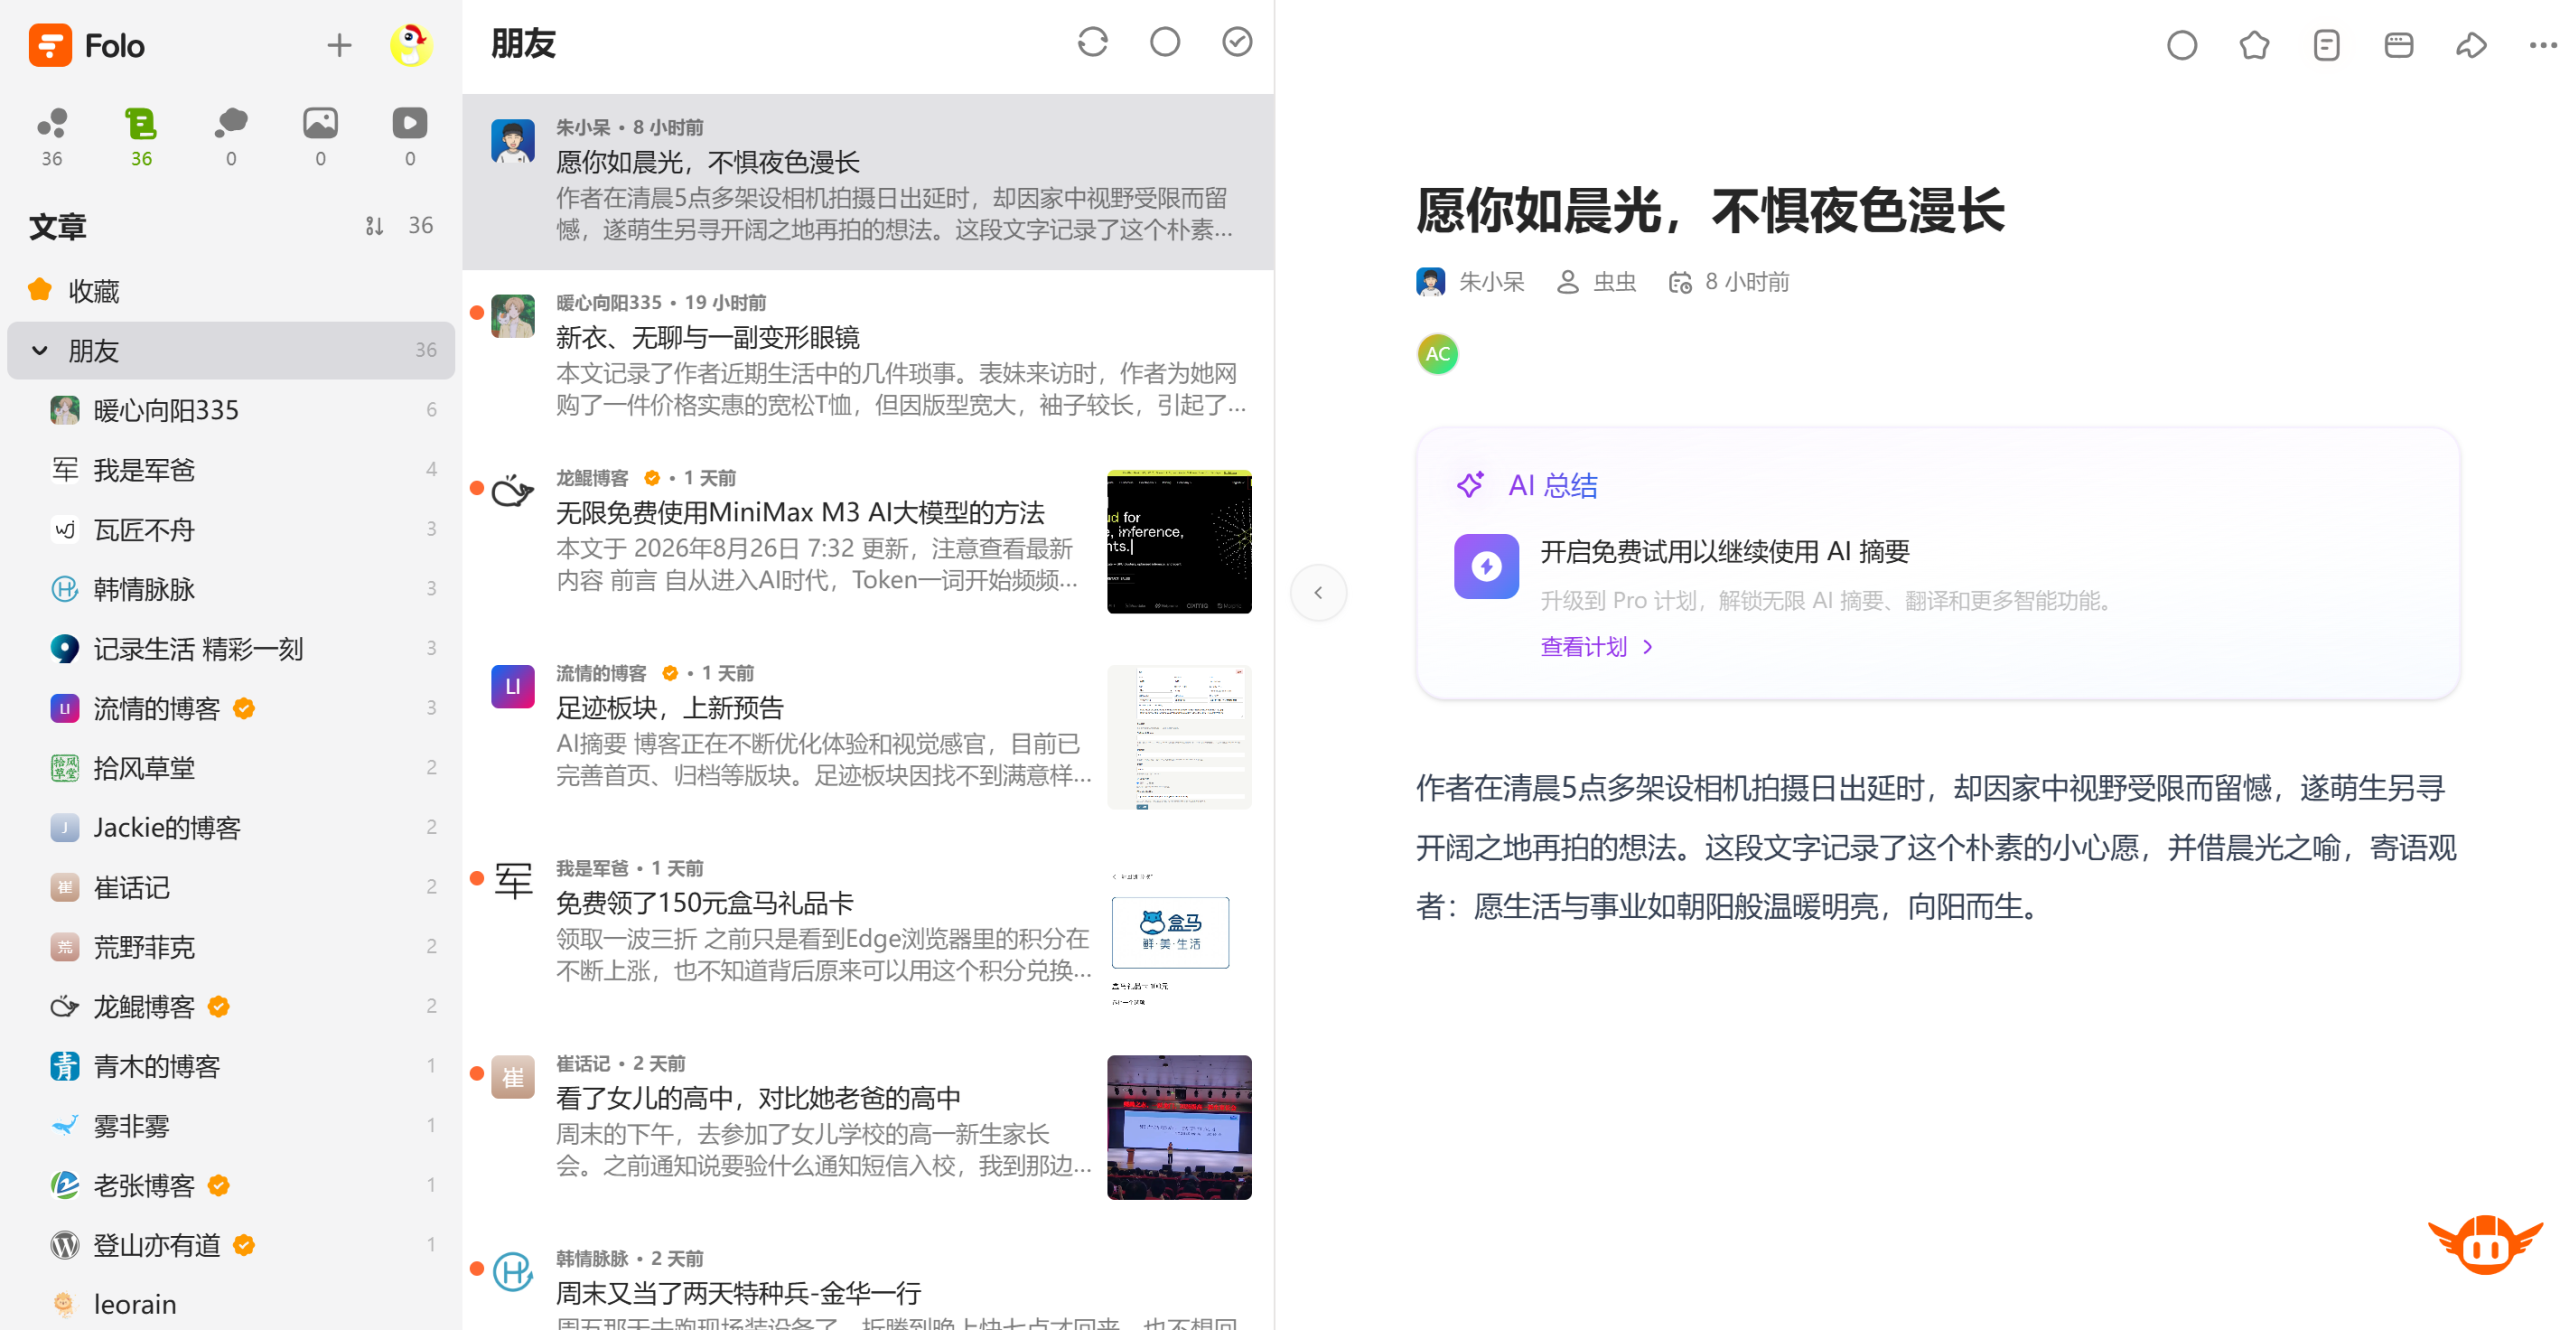Image resolution: width=2560 pixels, height=1330 pixels.
Task: Open the 老张博客 feed
Action: [x=230, y=1185]
